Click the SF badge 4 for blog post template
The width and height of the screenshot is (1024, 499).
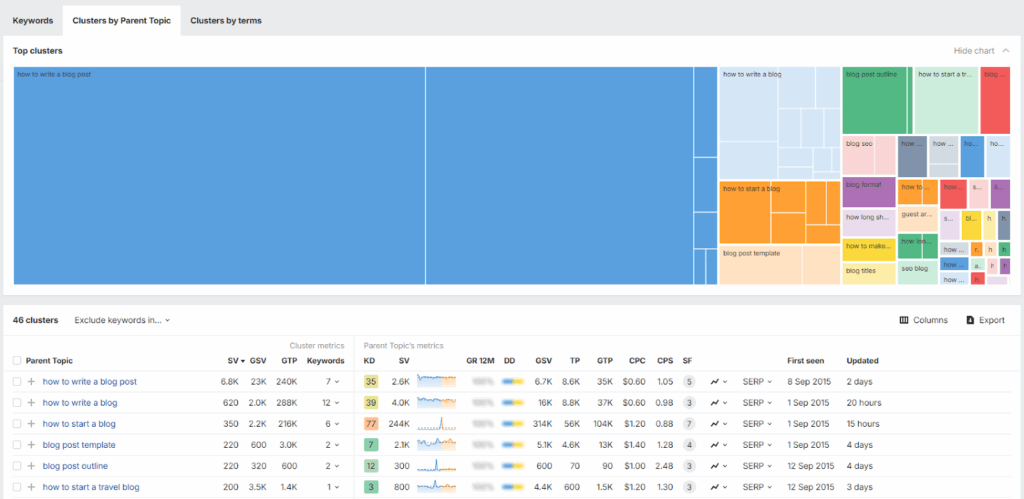click(x=688, y=445)
